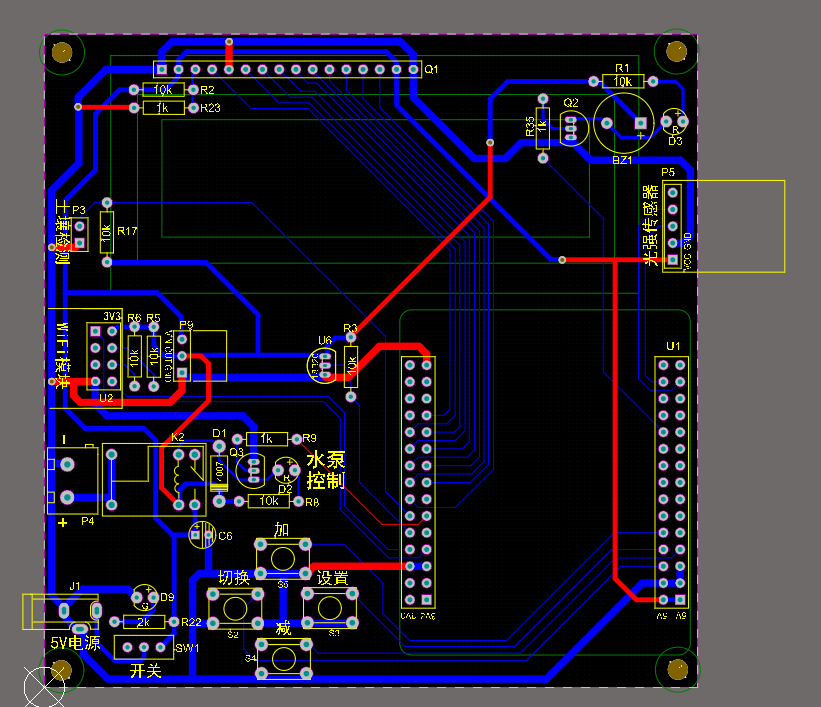The height and width of the screenshot is (707, 821).
Task: Select the S4 push button footprint
Action: click(284, 659)
